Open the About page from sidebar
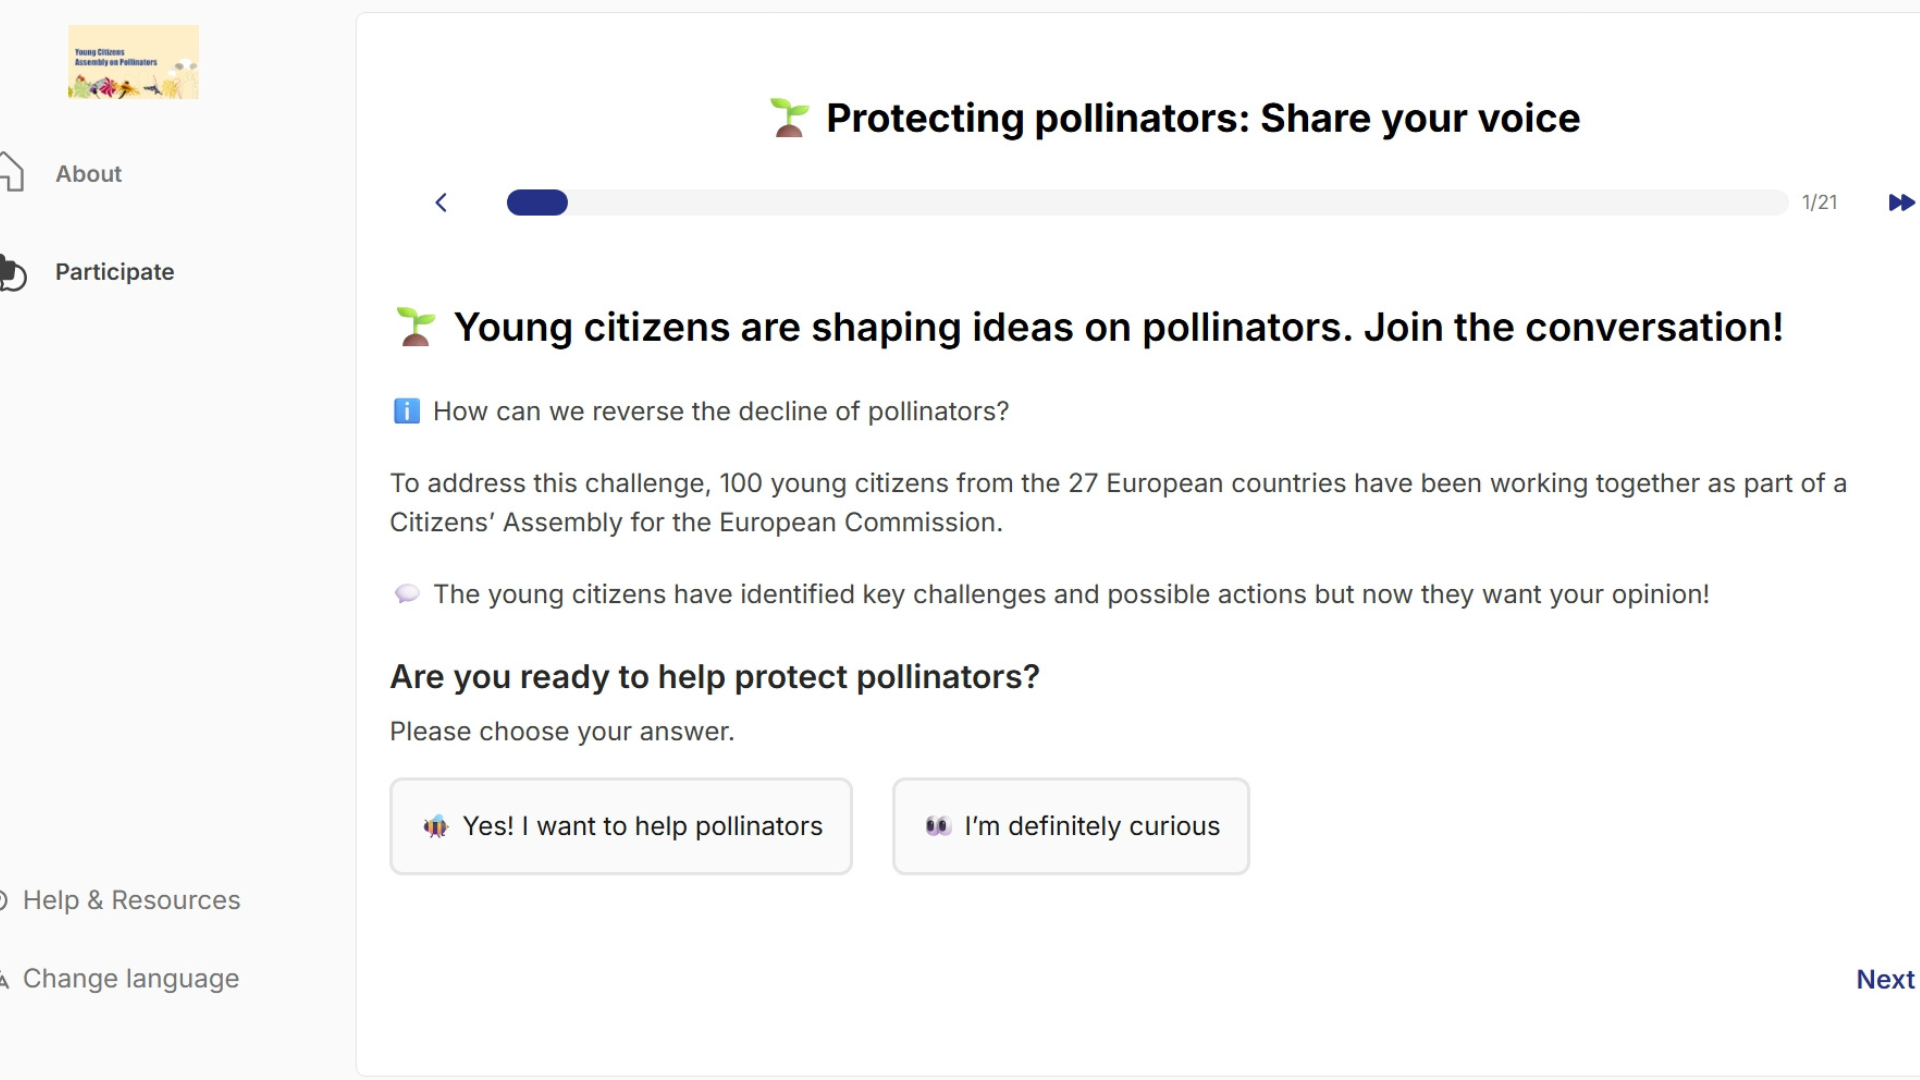 point(88,174)
